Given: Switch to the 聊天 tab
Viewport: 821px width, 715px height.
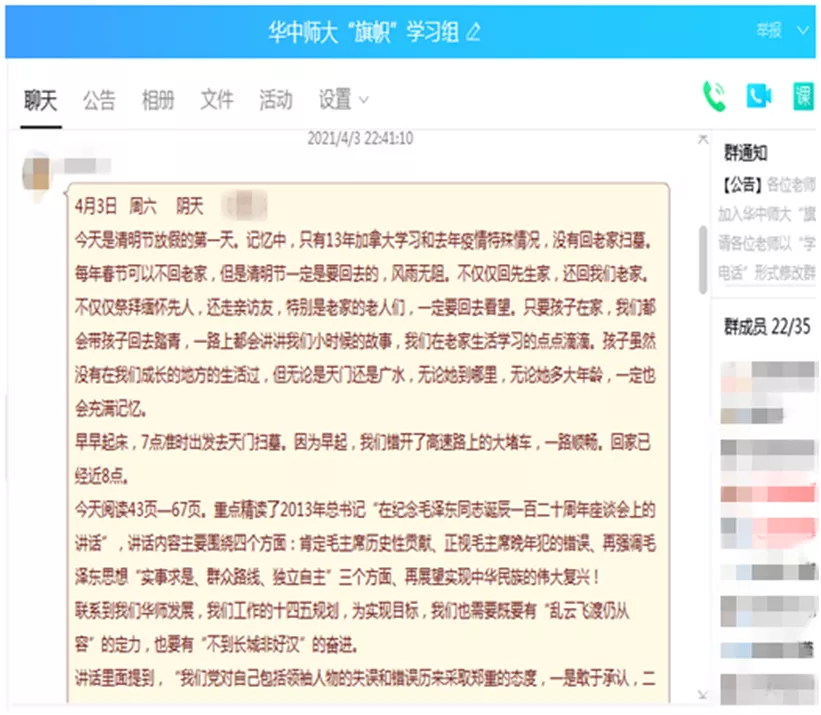Looking at the screenshot, I should point(41,100).
